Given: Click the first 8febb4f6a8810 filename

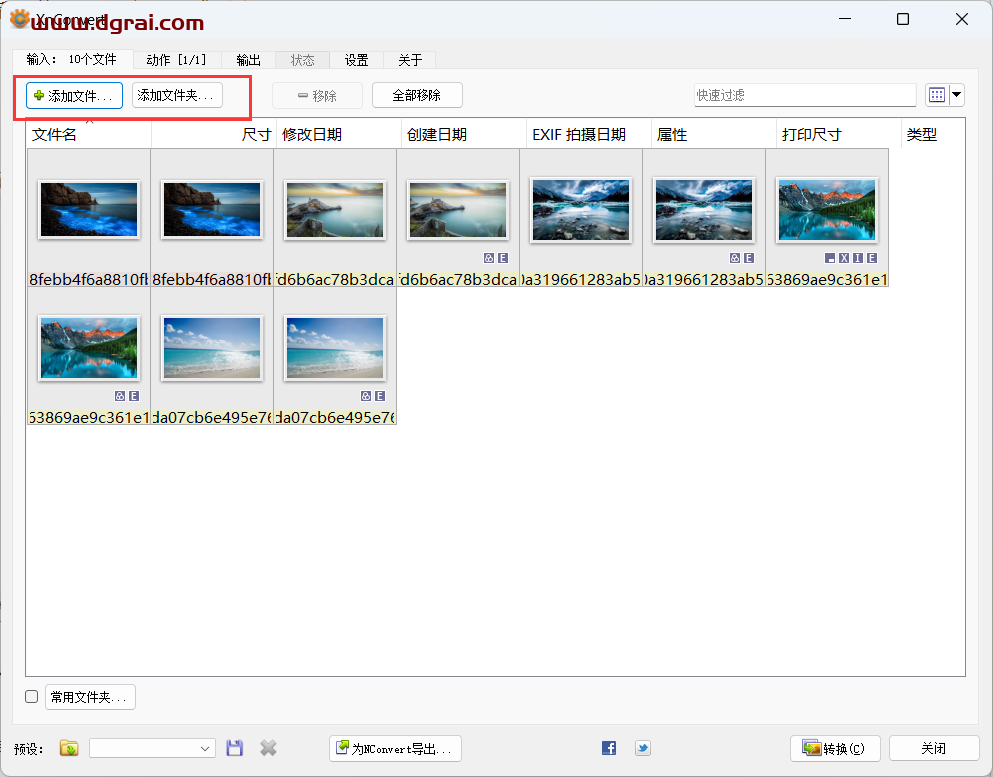Looking at the screenshot, I should (89, 279).
